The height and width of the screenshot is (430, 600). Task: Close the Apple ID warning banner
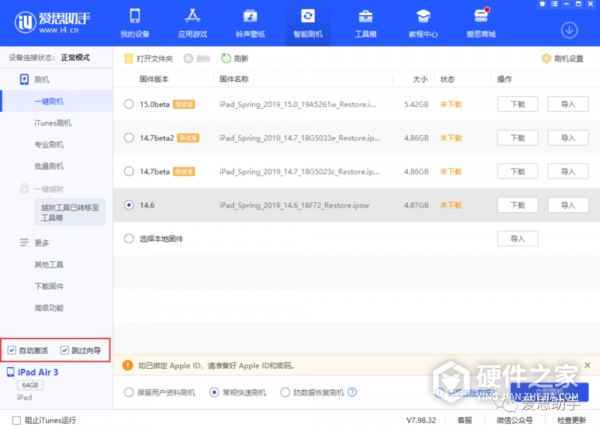587,365
